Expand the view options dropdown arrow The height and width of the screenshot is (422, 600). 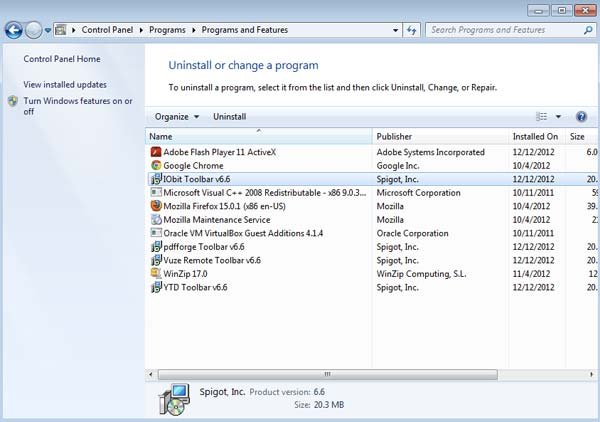click(x=558, y=117)
